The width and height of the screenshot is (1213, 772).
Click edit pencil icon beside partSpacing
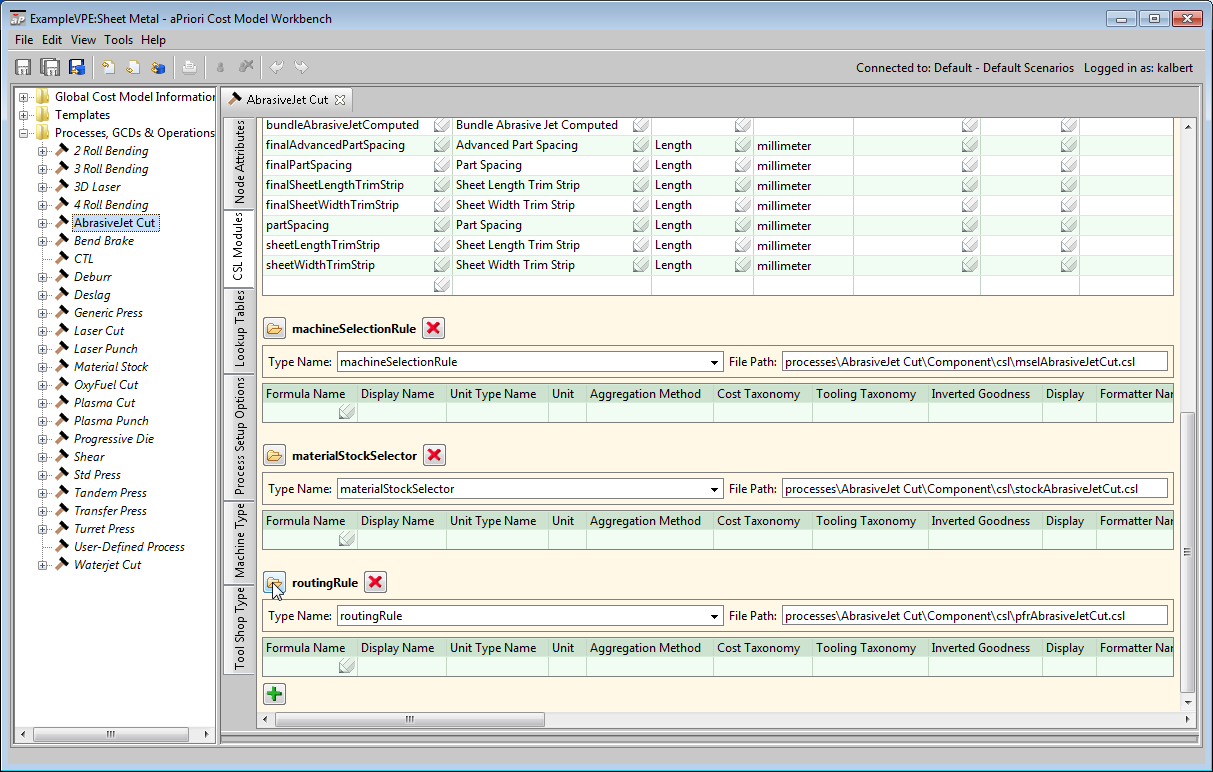click(x=441, y=226)
